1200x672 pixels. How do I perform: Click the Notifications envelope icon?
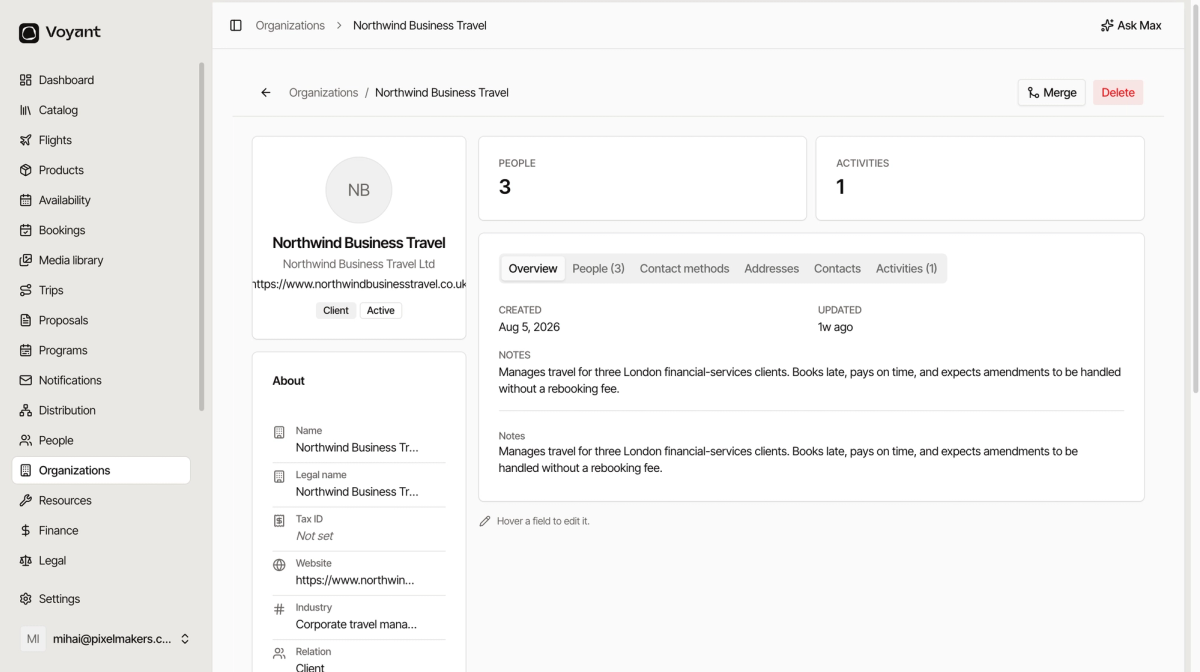pos(26,380)
